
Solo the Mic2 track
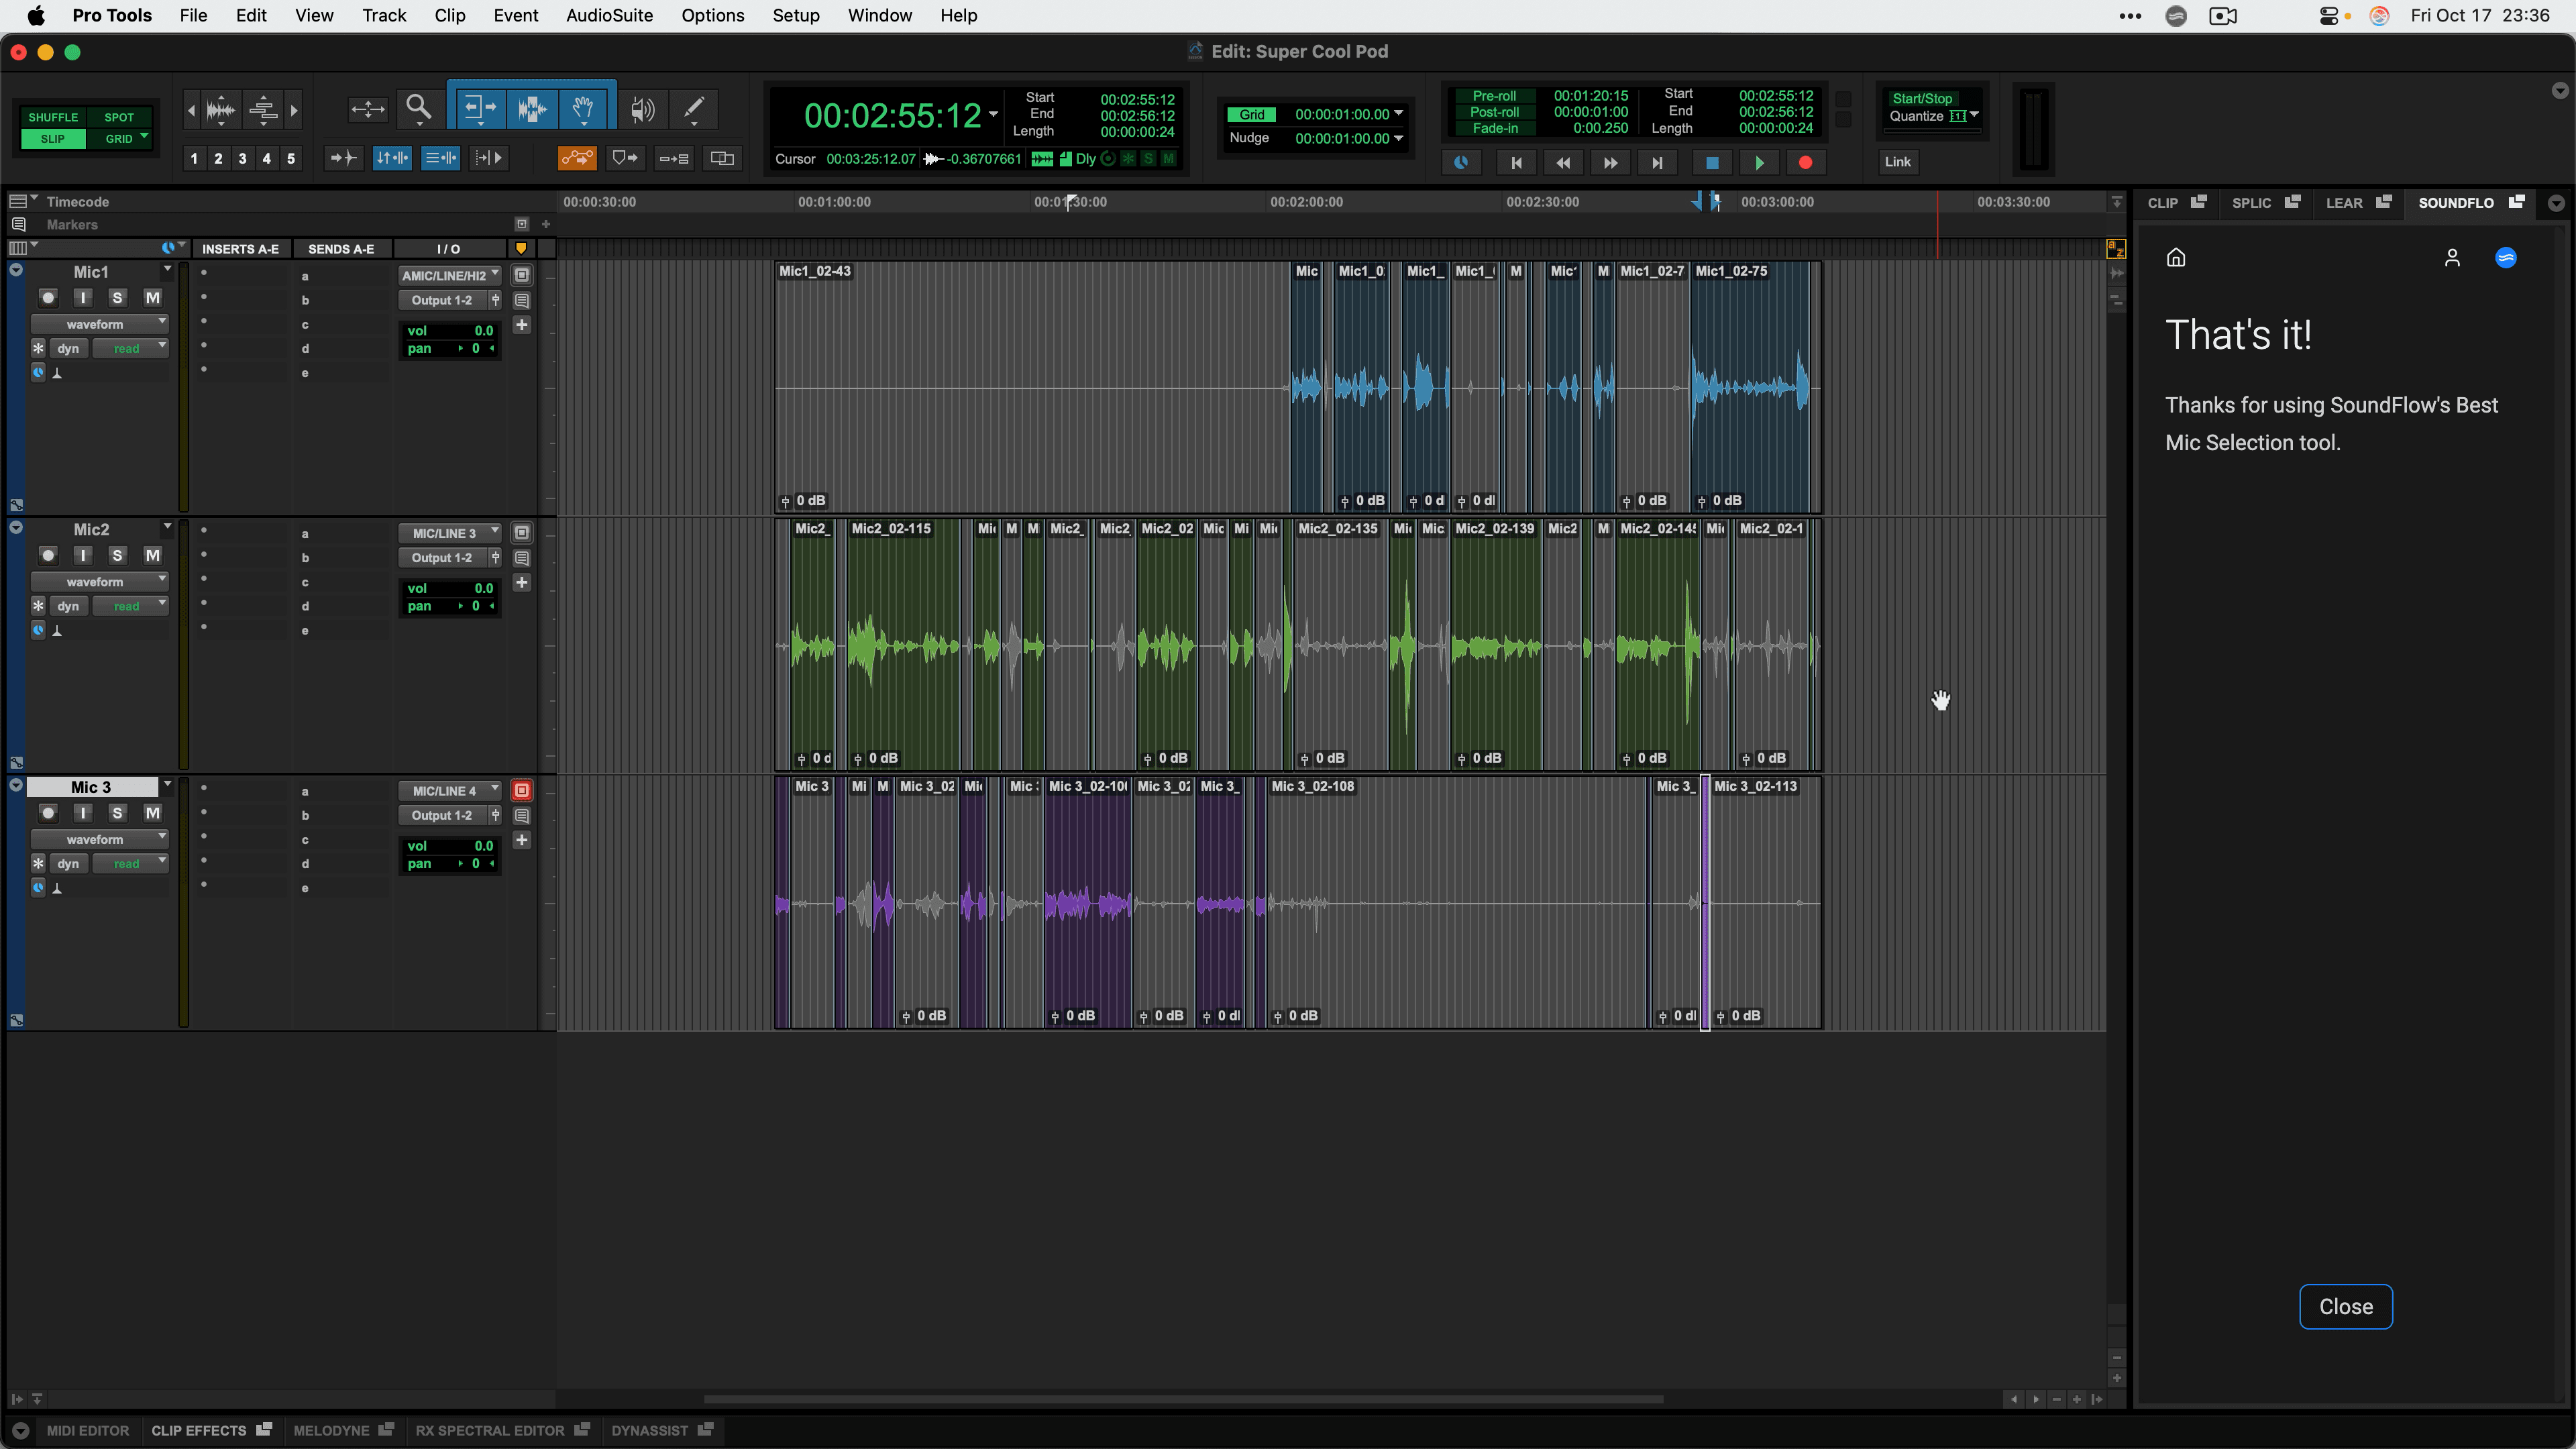pos(117,555)
